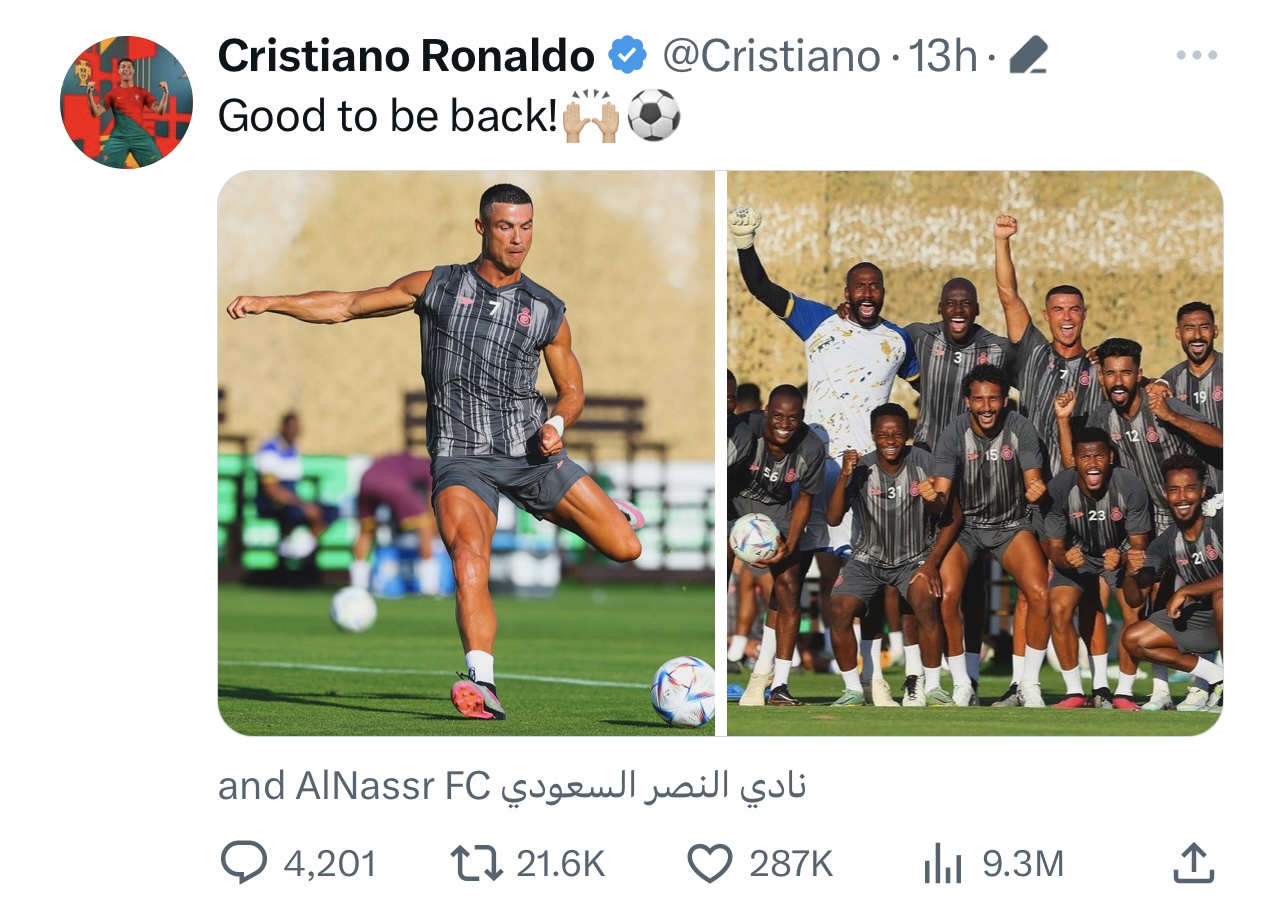The image size is (1284, 907).
Task: Open view analytics bar chart icon
Action: point(942,864)
